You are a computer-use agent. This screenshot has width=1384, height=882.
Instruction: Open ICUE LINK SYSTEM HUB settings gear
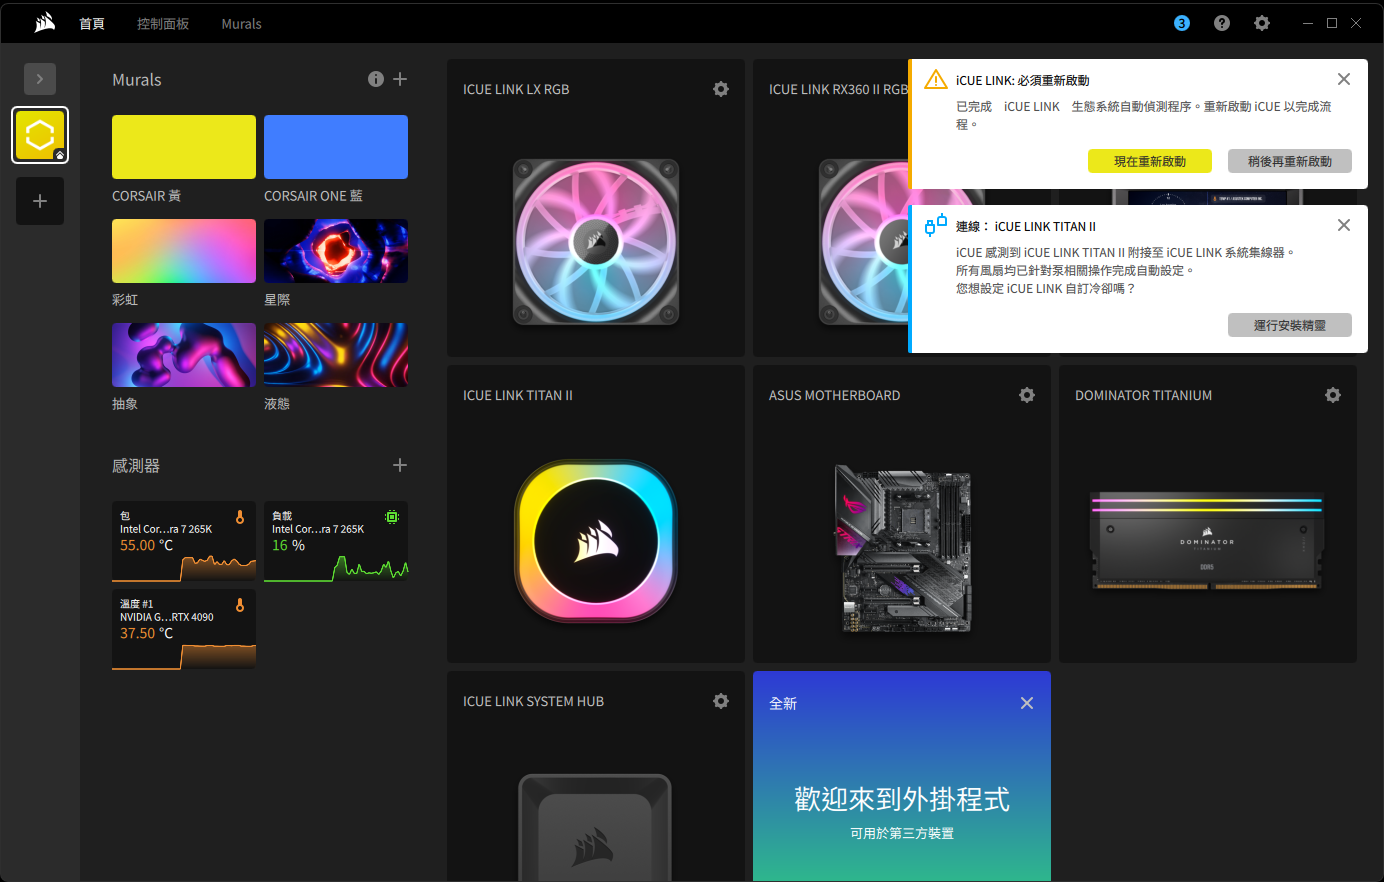[721, 701]
